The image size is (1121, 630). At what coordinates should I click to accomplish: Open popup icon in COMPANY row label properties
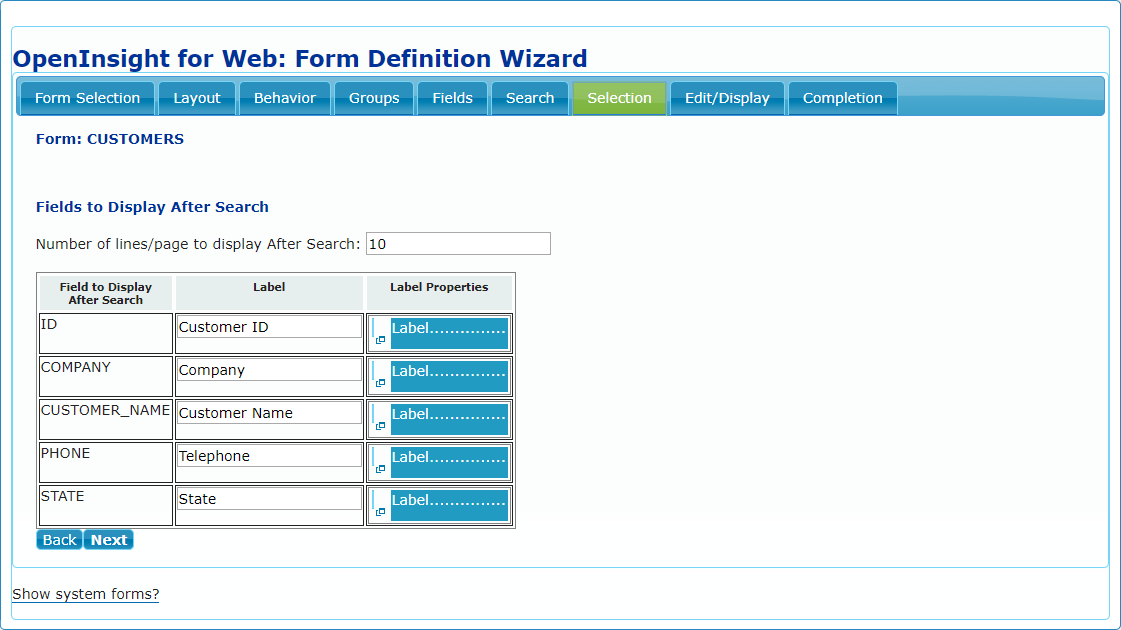[x=380, y=383]
